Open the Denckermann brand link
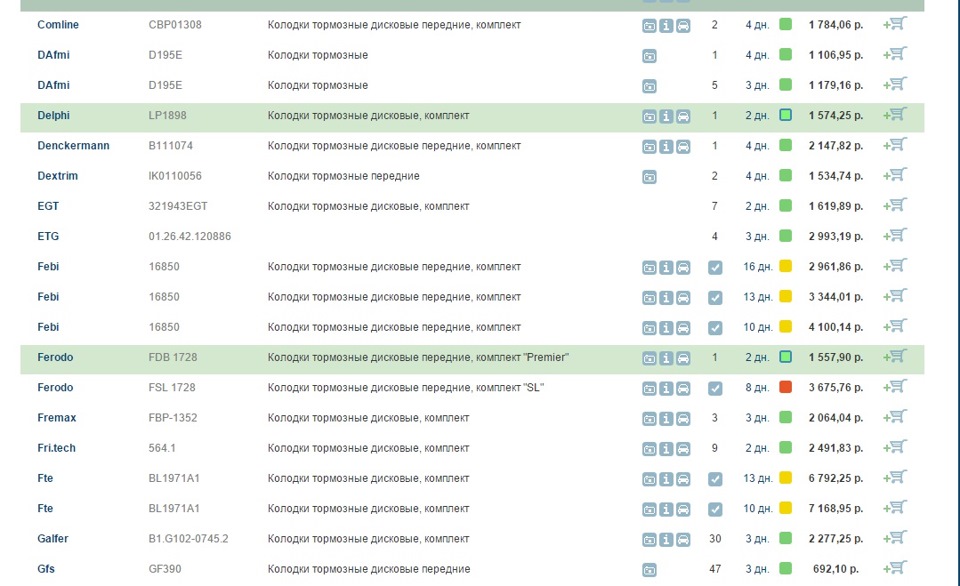The height and width of the screenshot is (586, 960). (x=73, y=146)
